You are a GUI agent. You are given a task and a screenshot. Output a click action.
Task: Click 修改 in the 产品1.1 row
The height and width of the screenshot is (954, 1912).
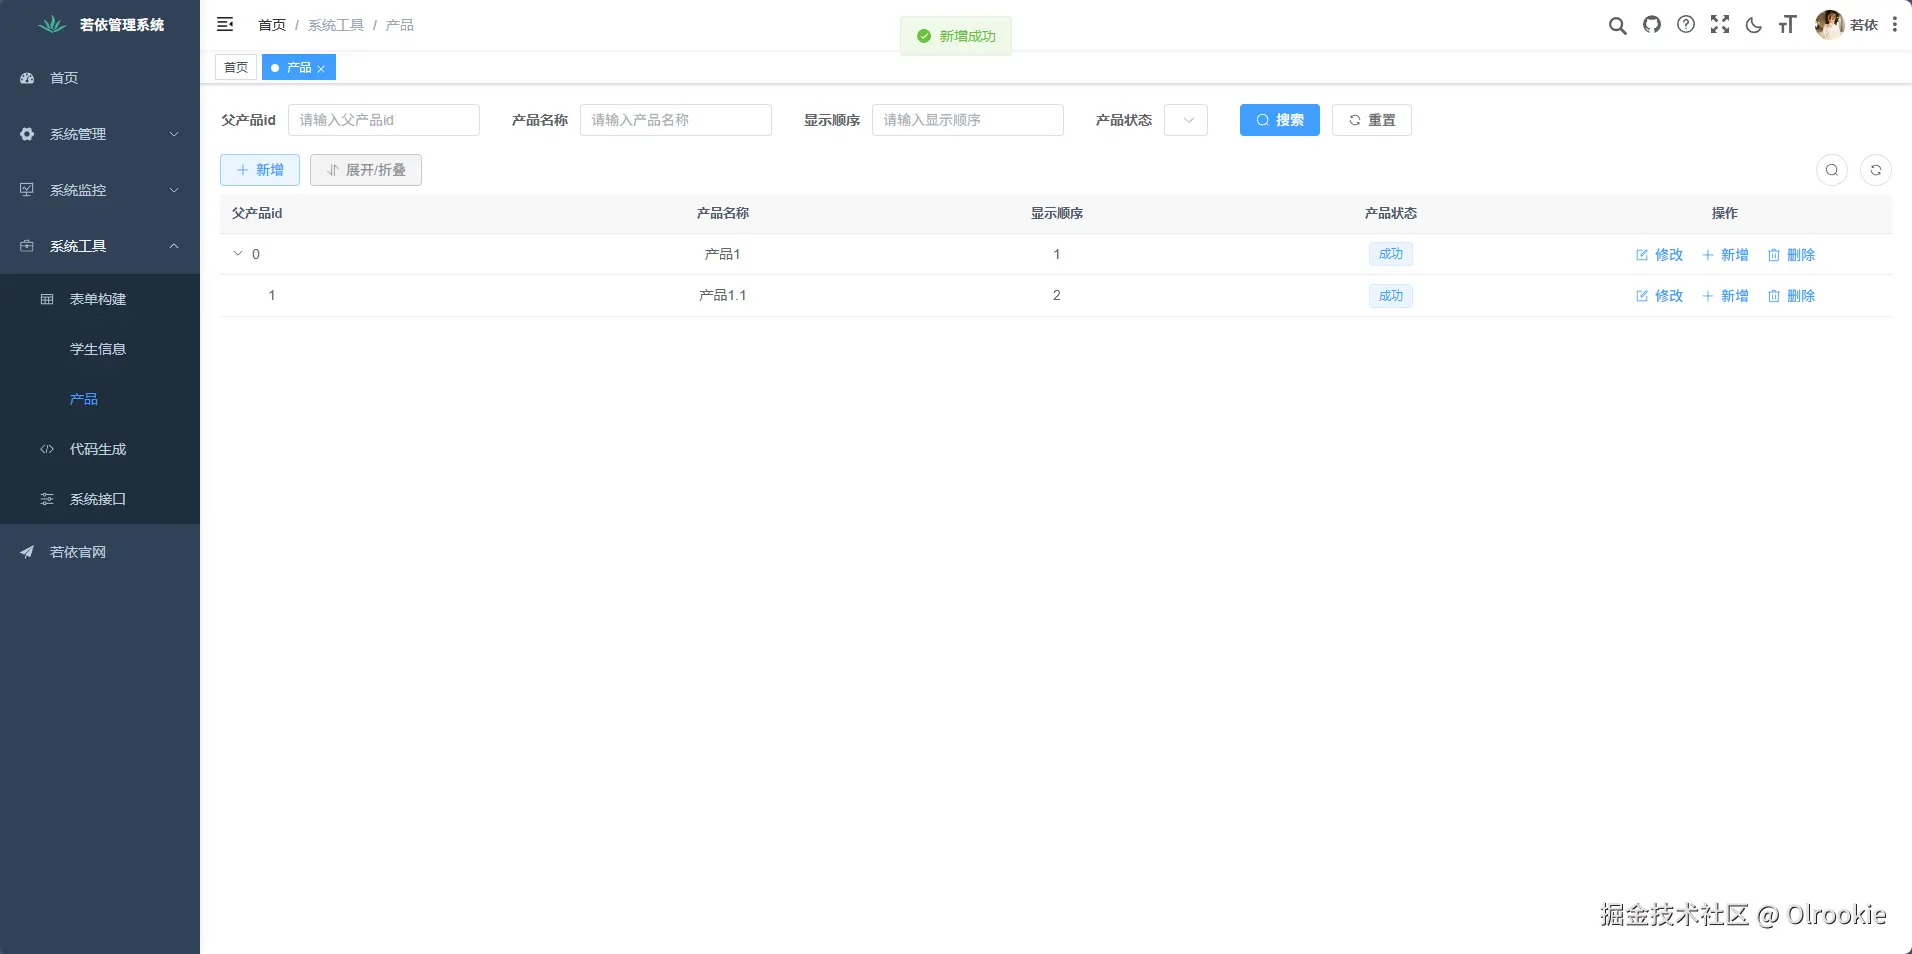[x=1660, y=296]
